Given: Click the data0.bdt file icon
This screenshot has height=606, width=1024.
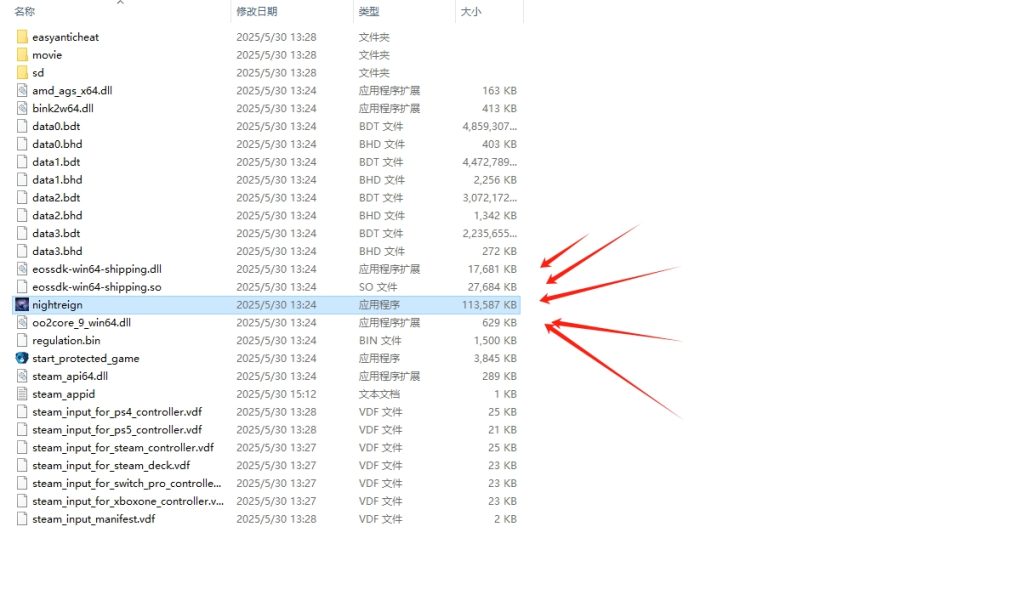Looking at the screenshot, I should pos(22,126).
